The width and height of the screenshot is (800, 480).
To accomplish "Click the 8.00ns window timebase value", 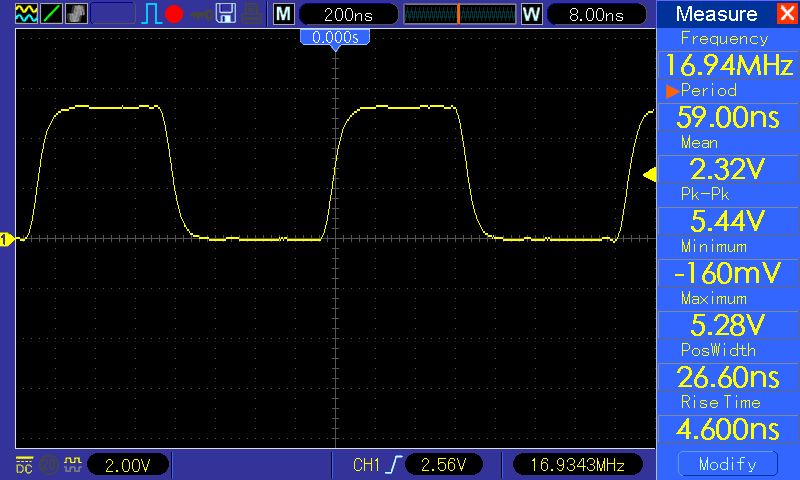I will (x=596, y=15).
